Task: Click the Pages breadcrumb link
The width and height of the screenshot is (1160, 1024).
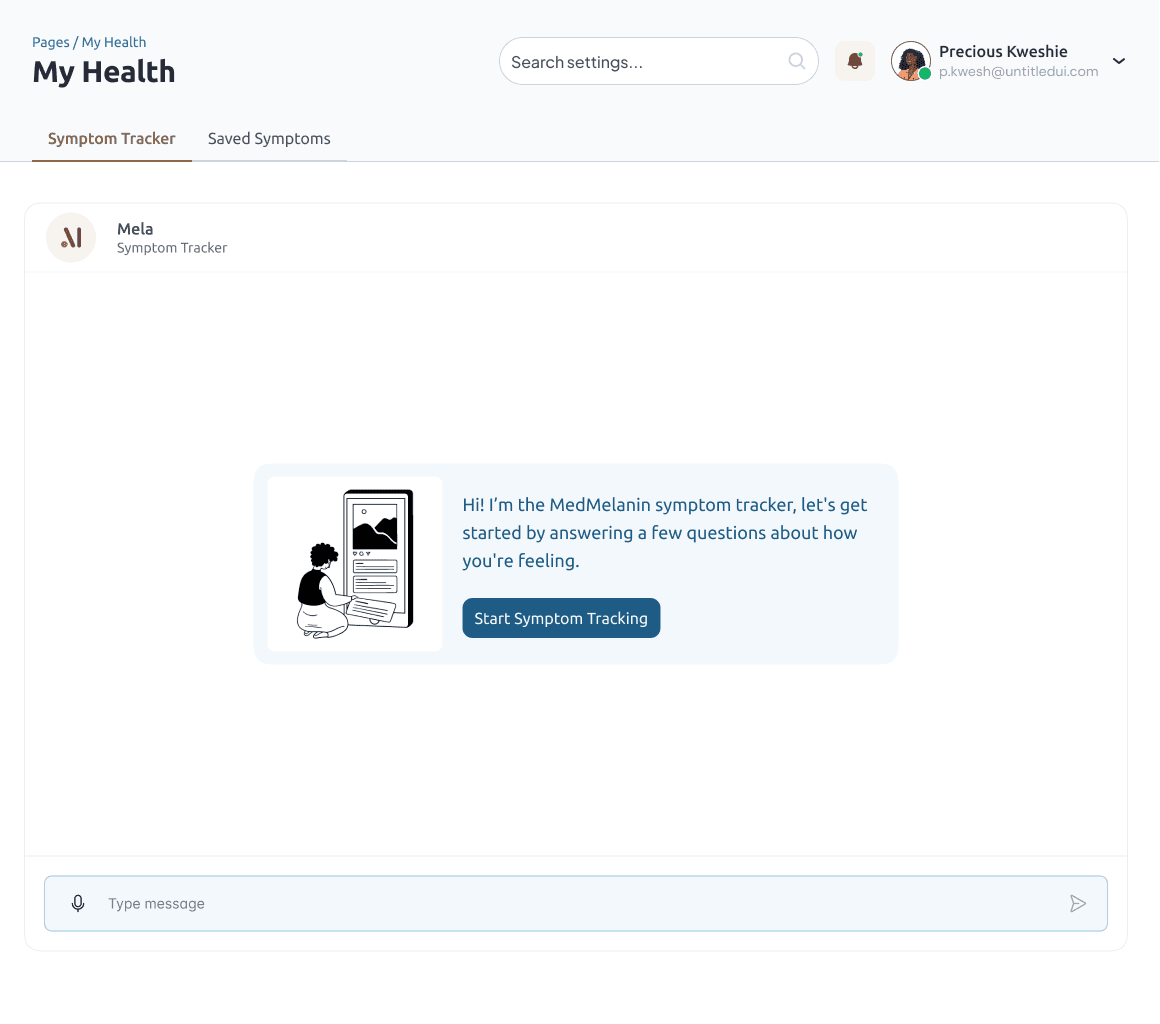Action: click(x=50, y=42)
